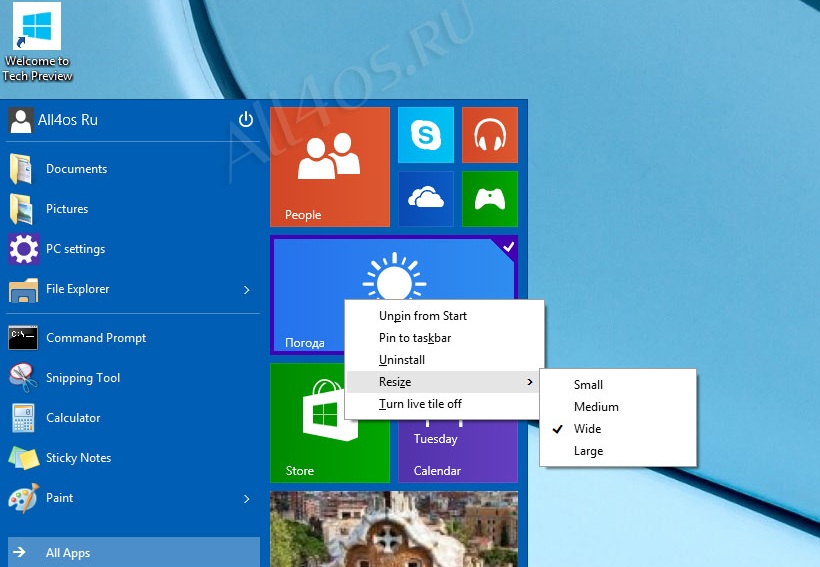Select Pin to taskbar
This screenshot has width=820, height=567.
[x=443, y=338]
